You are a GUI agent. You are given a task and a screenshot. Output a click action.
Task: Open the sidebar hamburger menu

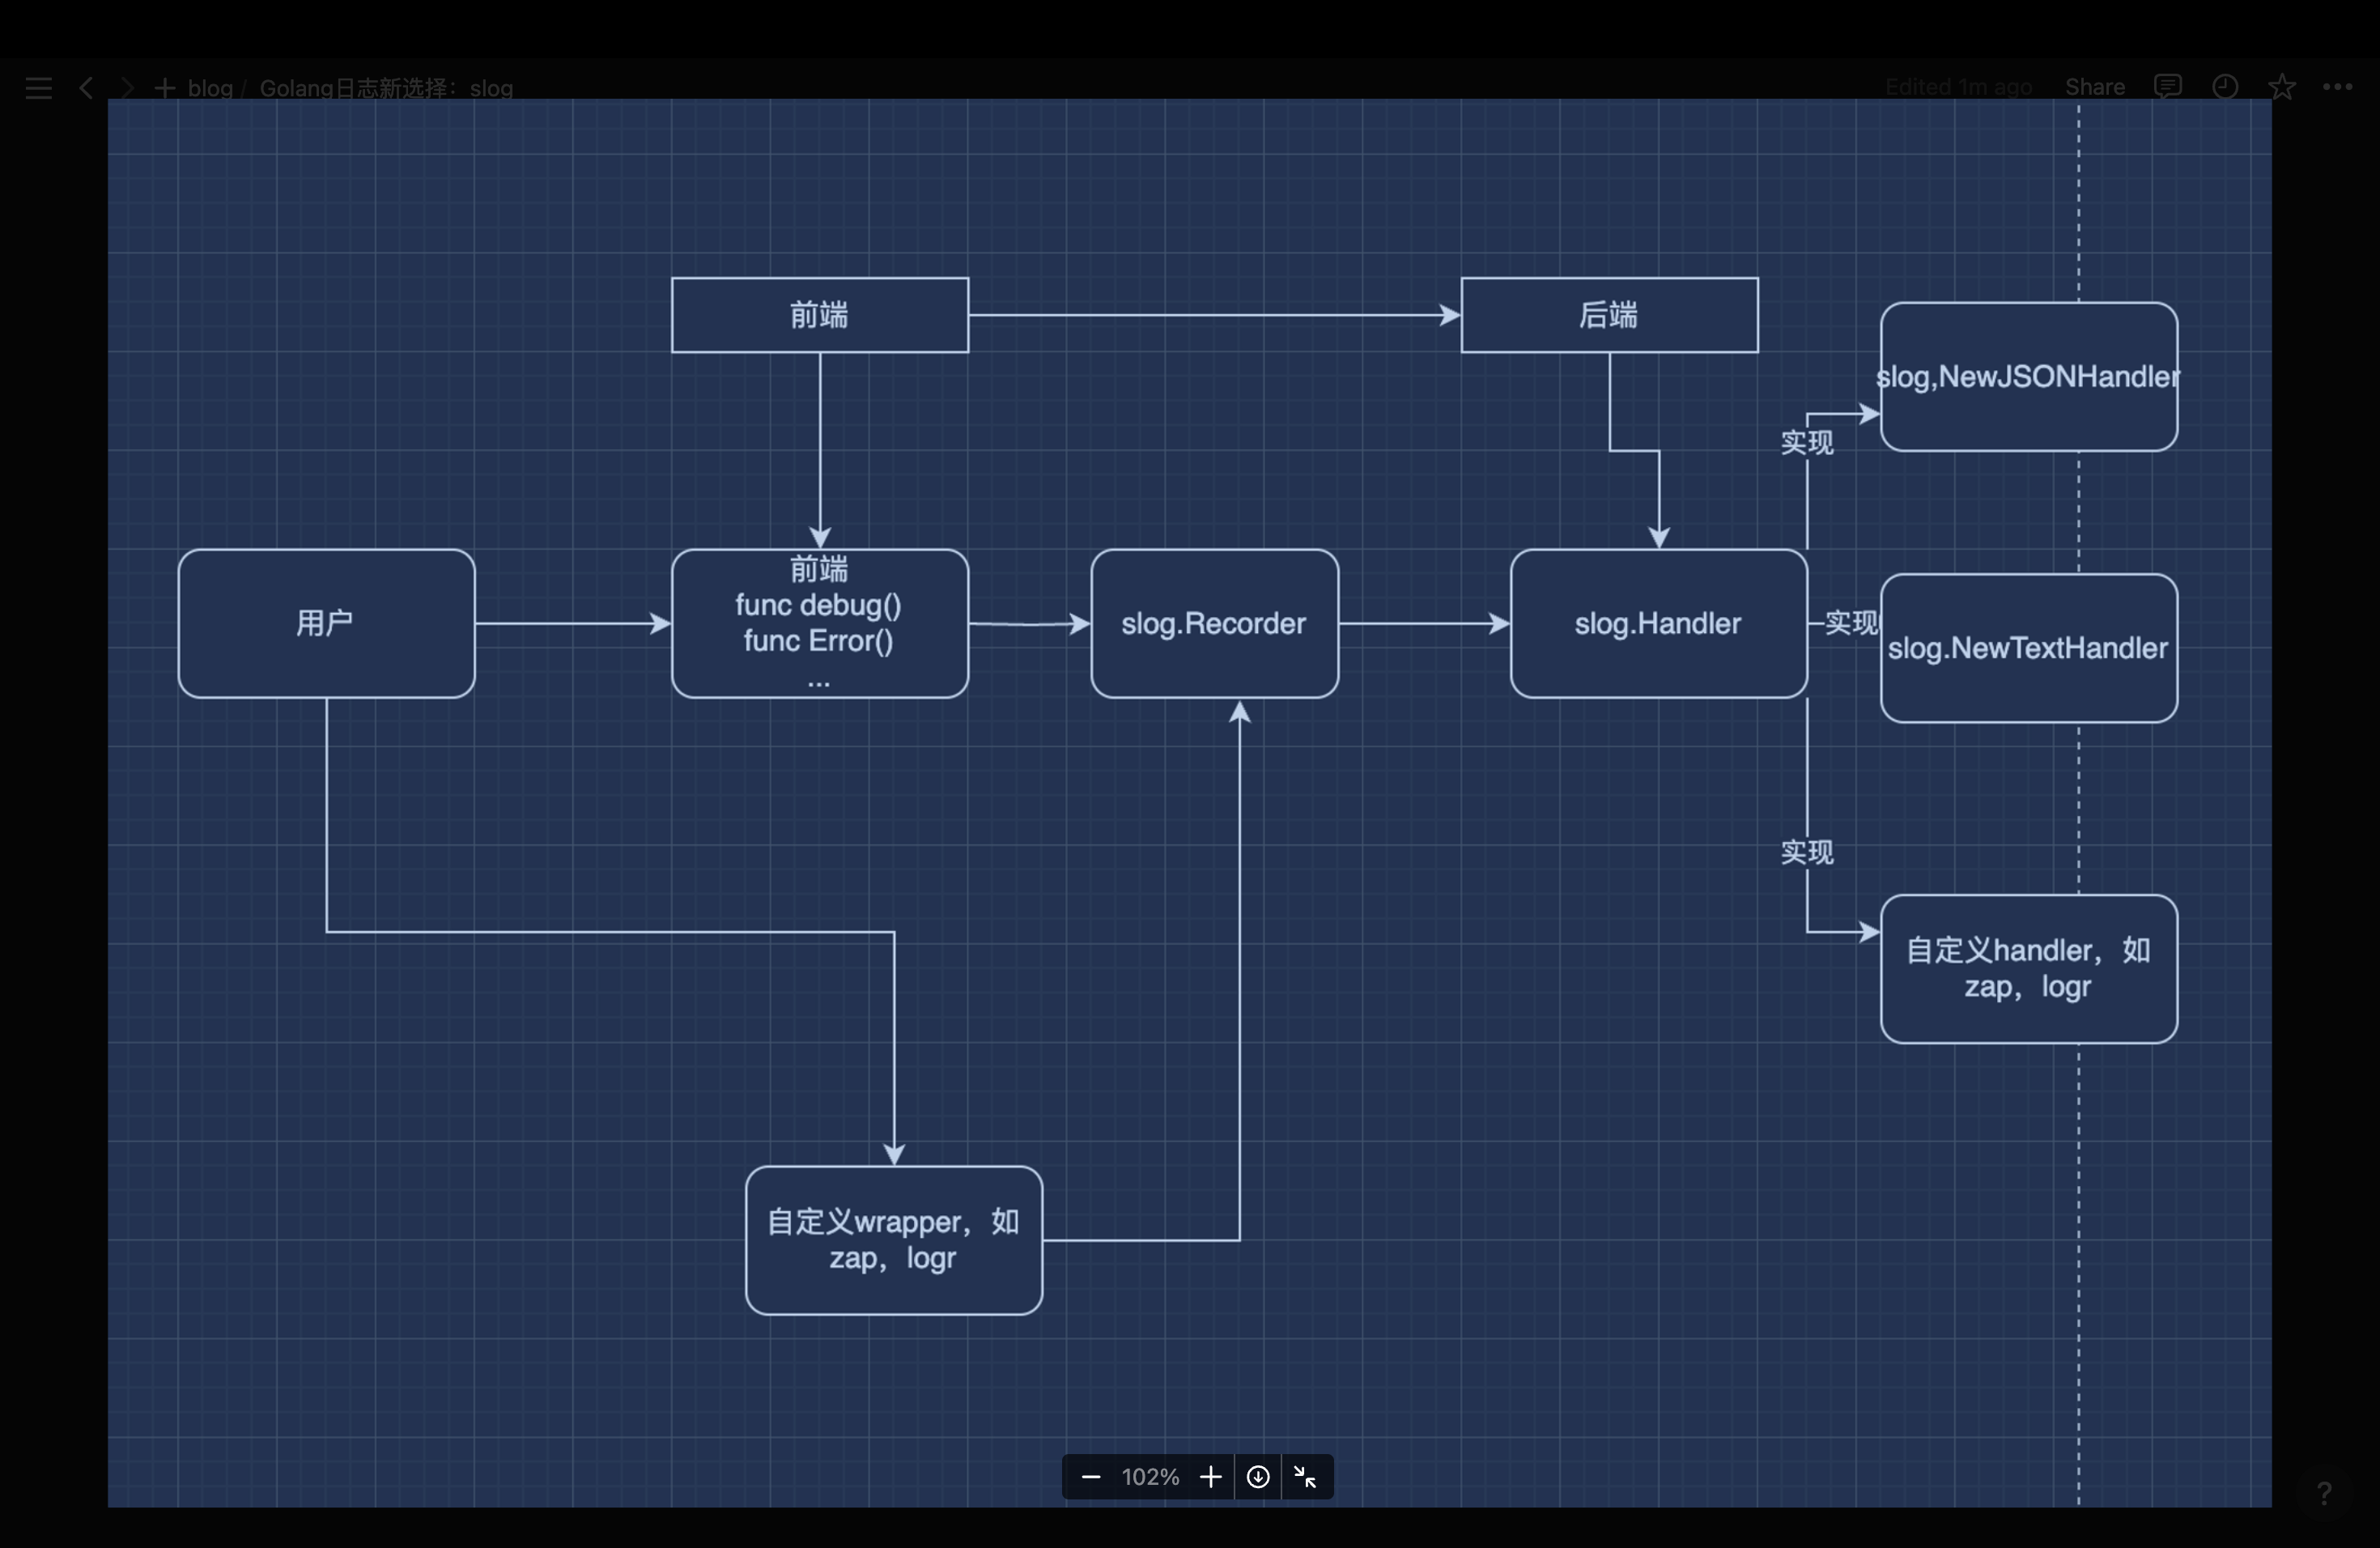[x=38, y=88]
